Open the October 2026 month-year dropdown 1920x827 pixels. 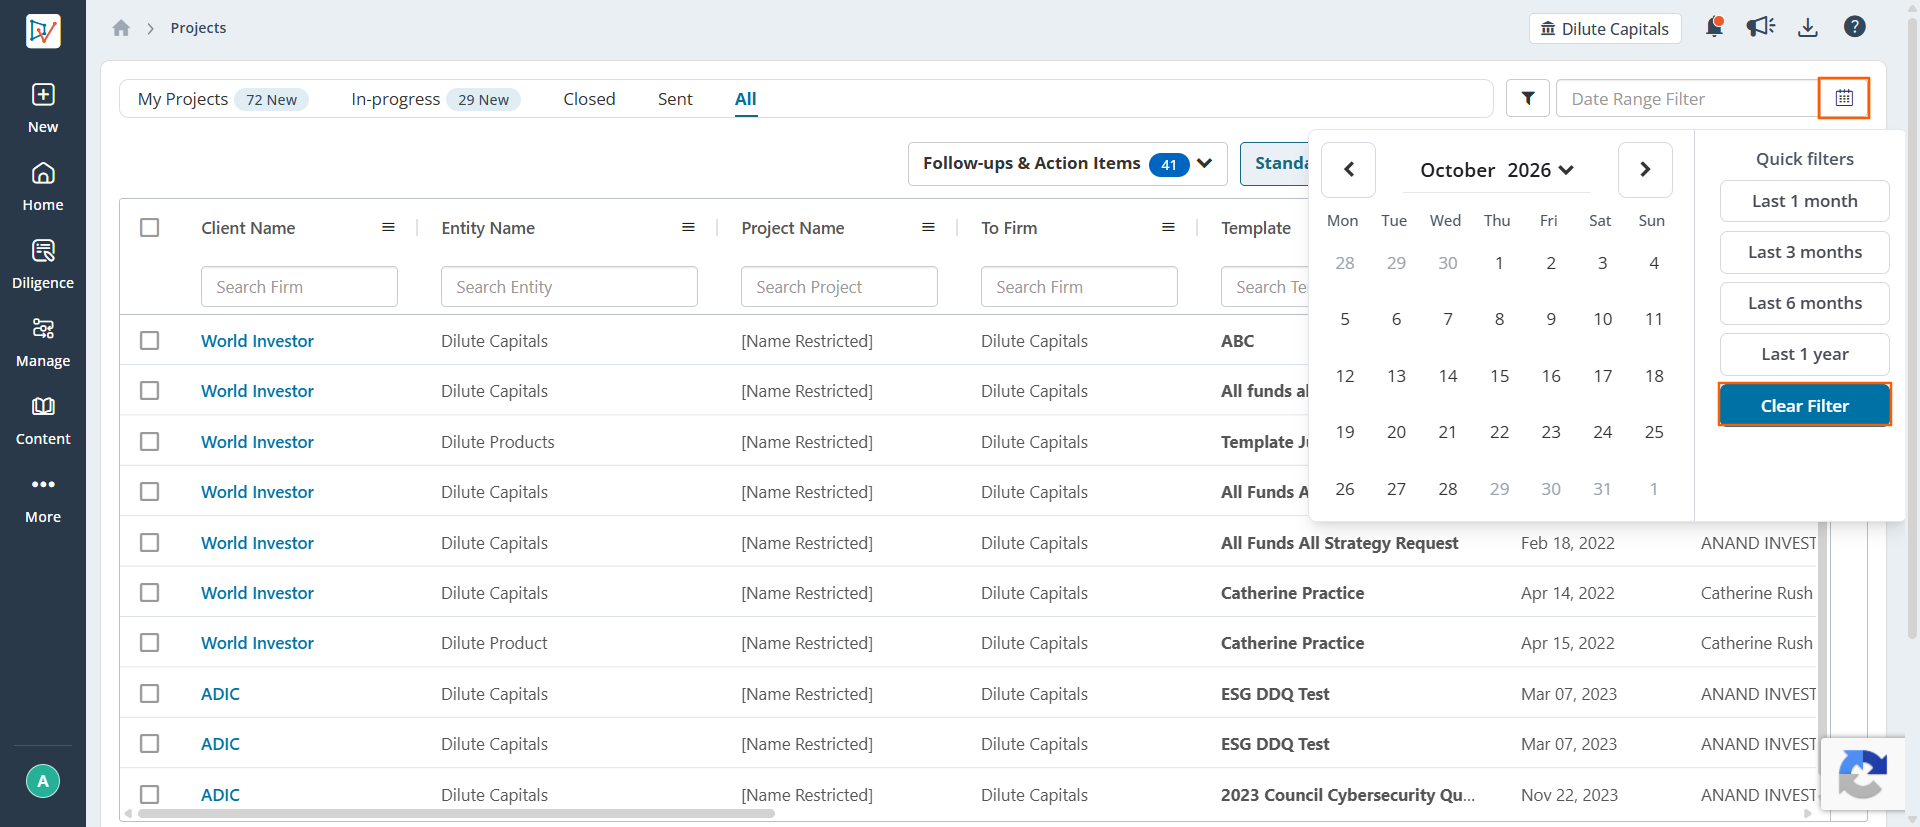[1496, 170]
